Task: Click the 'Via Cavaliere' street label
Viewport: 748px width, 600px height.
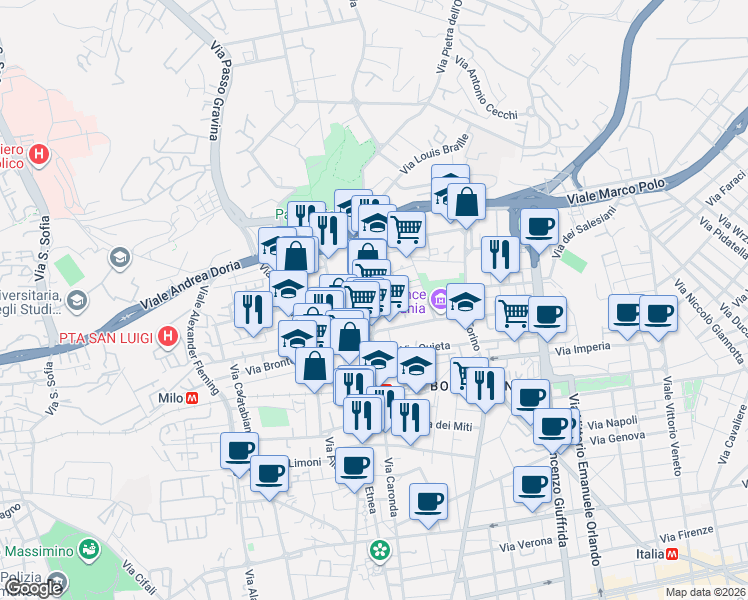Action: (733, 434)
